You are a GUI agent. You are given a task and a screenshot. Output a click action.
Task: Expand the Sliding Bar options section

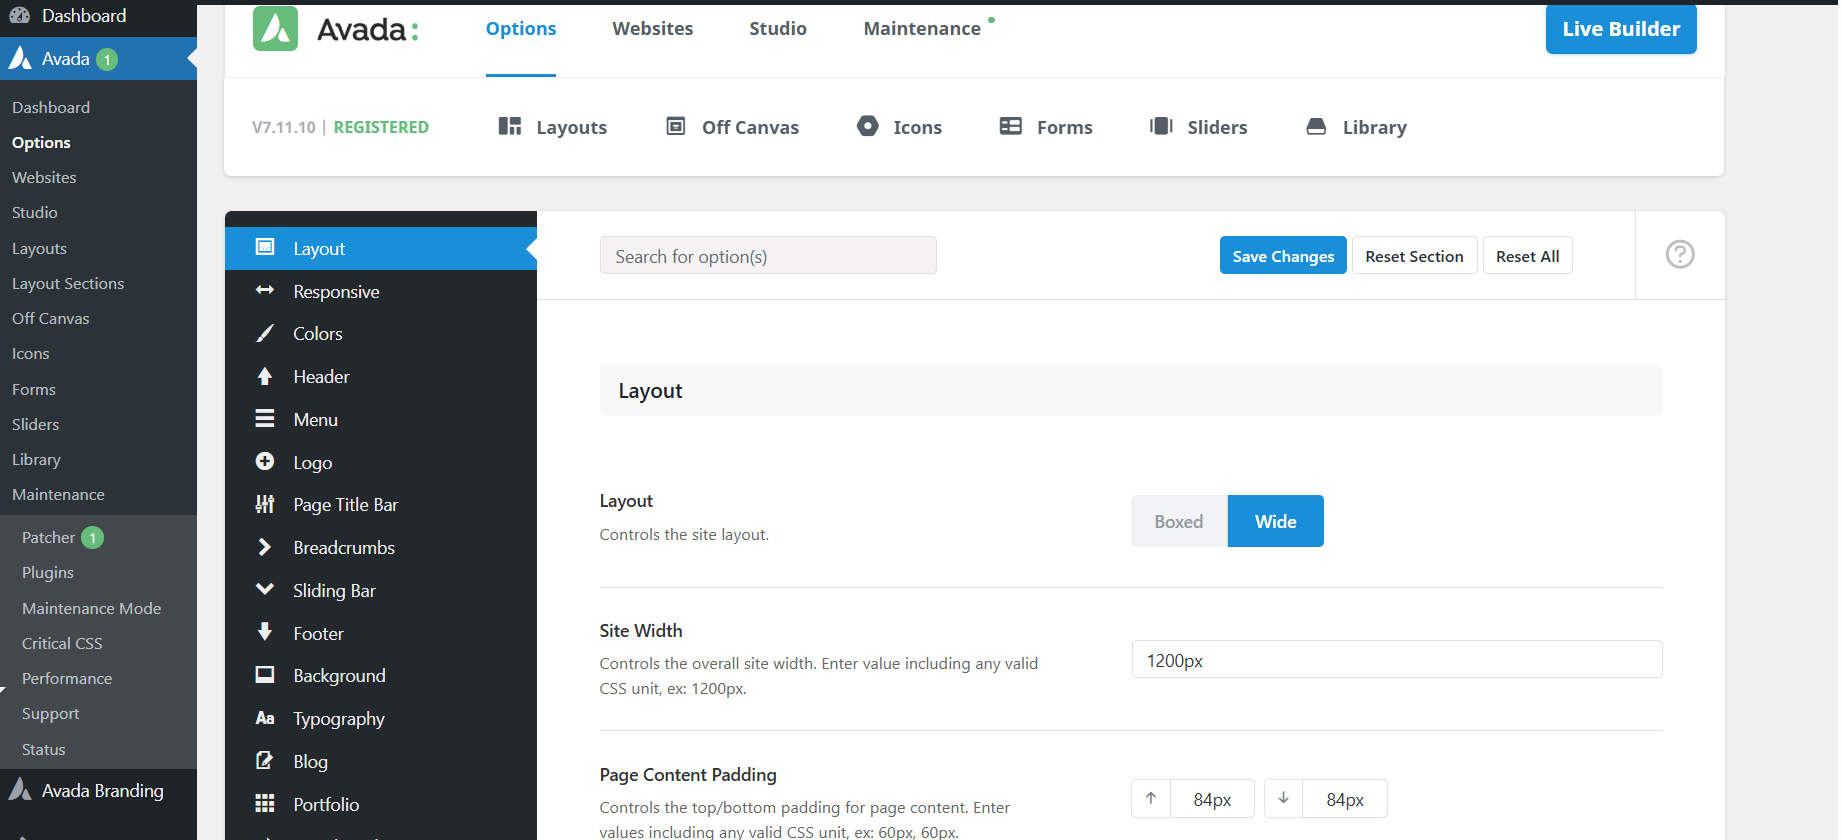pyautogui.click(x=334, y=591)
